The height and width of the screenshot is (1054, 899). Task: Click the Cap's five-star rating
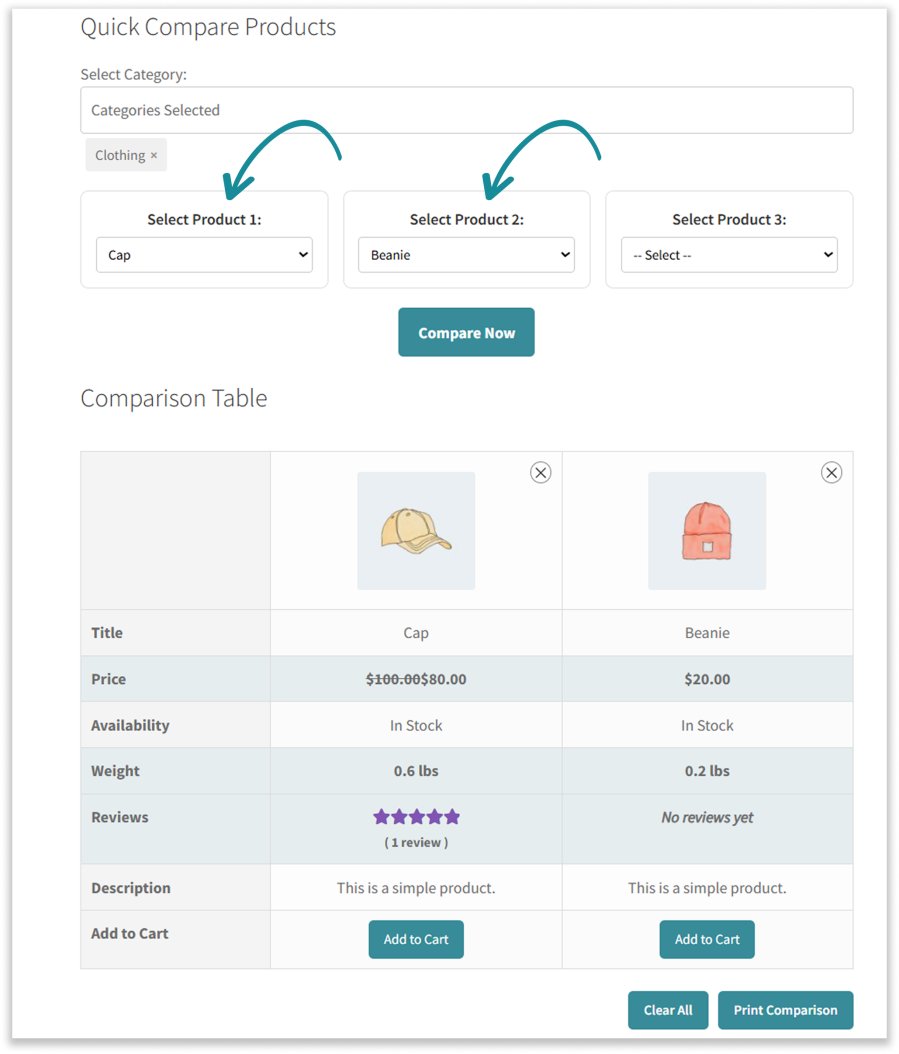click(416, 817)
